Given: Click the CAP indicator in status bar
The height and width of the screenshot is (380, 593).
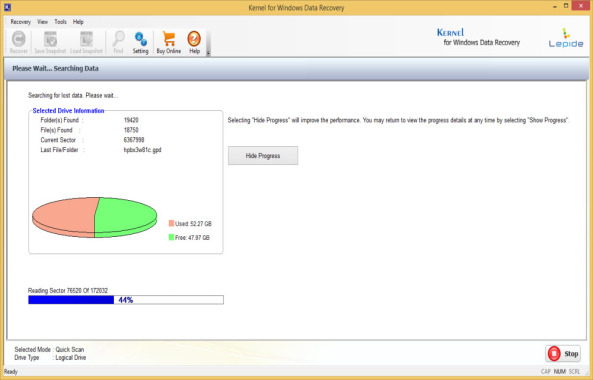Looking at the screenshot, I should pos(546,372).
